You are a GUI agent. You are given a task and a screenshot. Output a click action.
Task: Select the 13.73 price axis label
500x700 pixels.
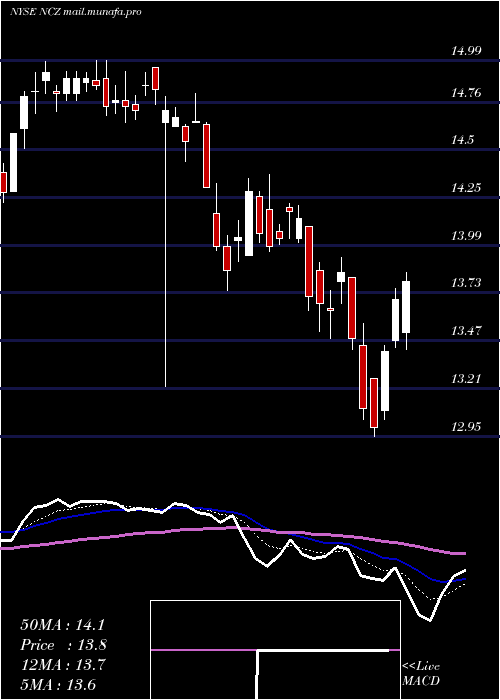(x=466, y=283)
